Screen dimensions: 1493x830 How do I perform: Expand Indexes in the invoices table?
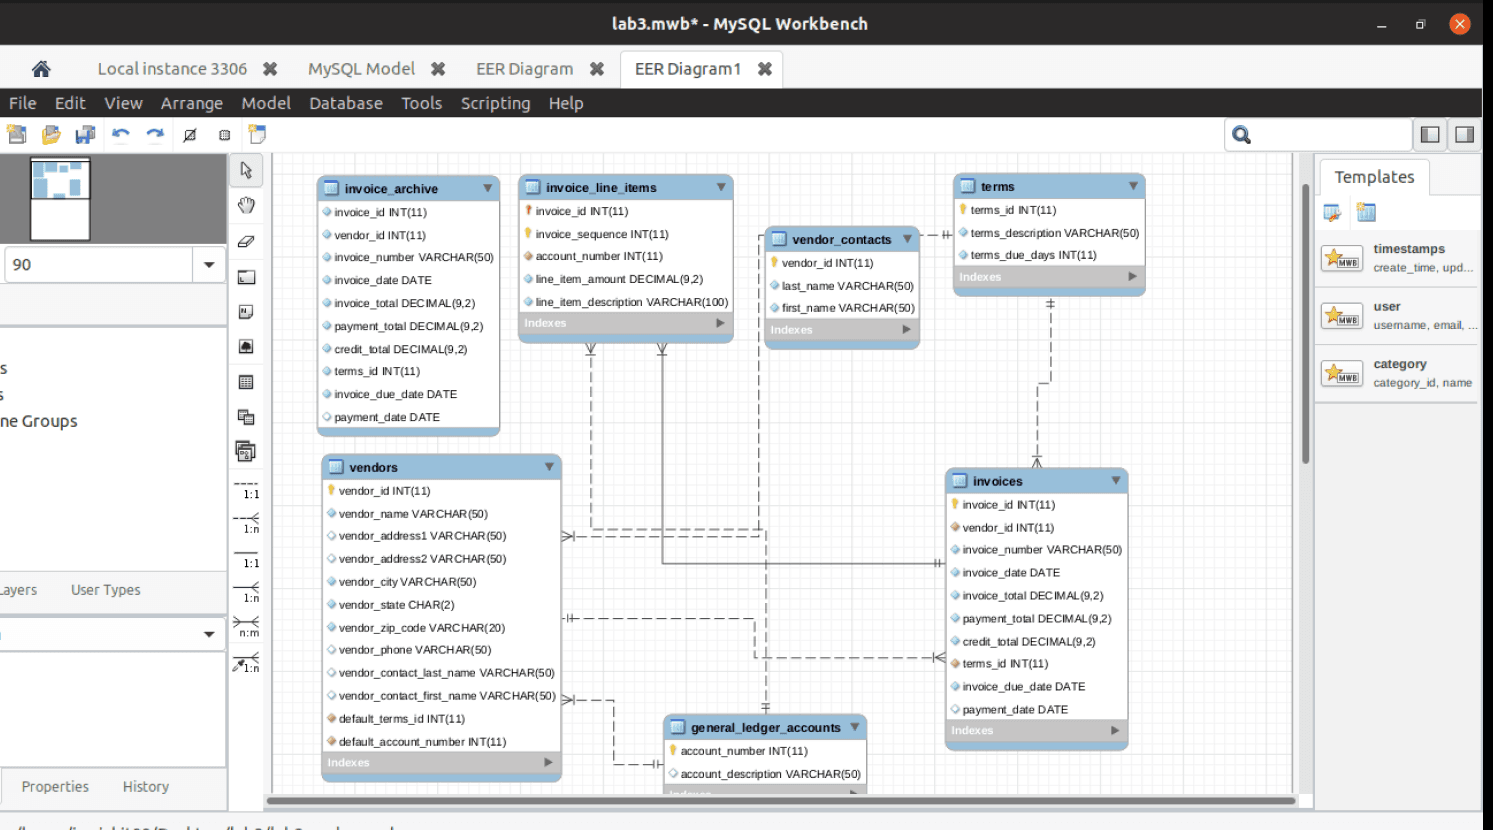point(1115,731)
